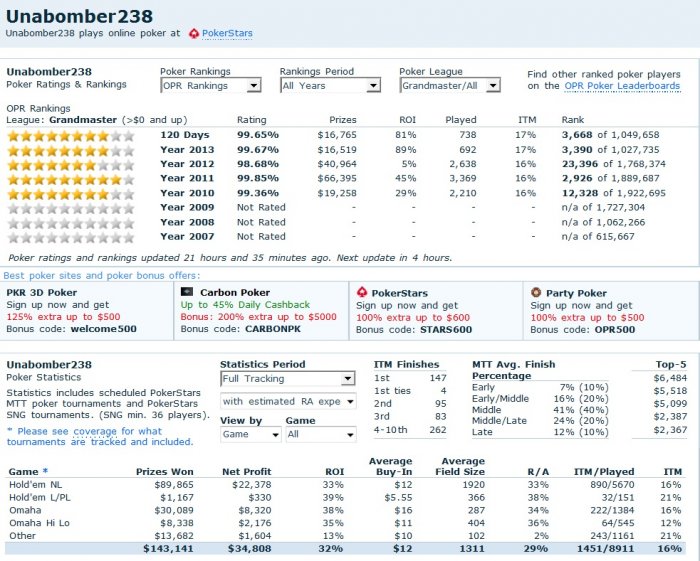
Task: Click the Unabomber238 page title
Action: coord(79,16)
